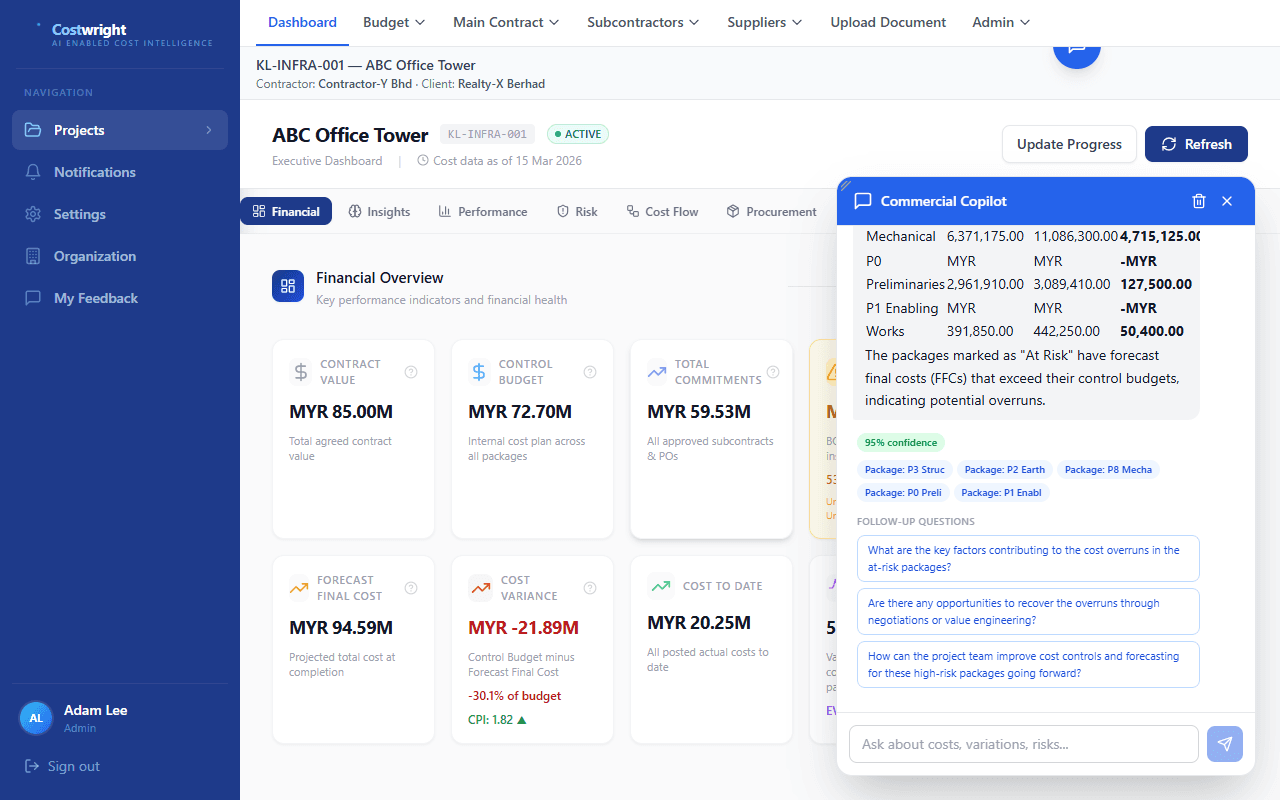This screenshot has width=1280, height=800.
Task: Click the Ask about costs input field
Action: point(1023,744)
